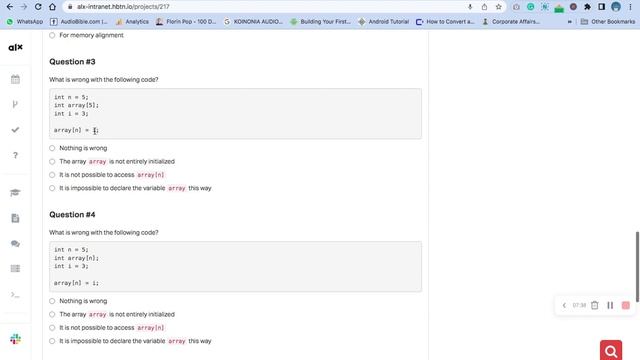
Task: Go to the browser home page icon
Action: (52, 7)
